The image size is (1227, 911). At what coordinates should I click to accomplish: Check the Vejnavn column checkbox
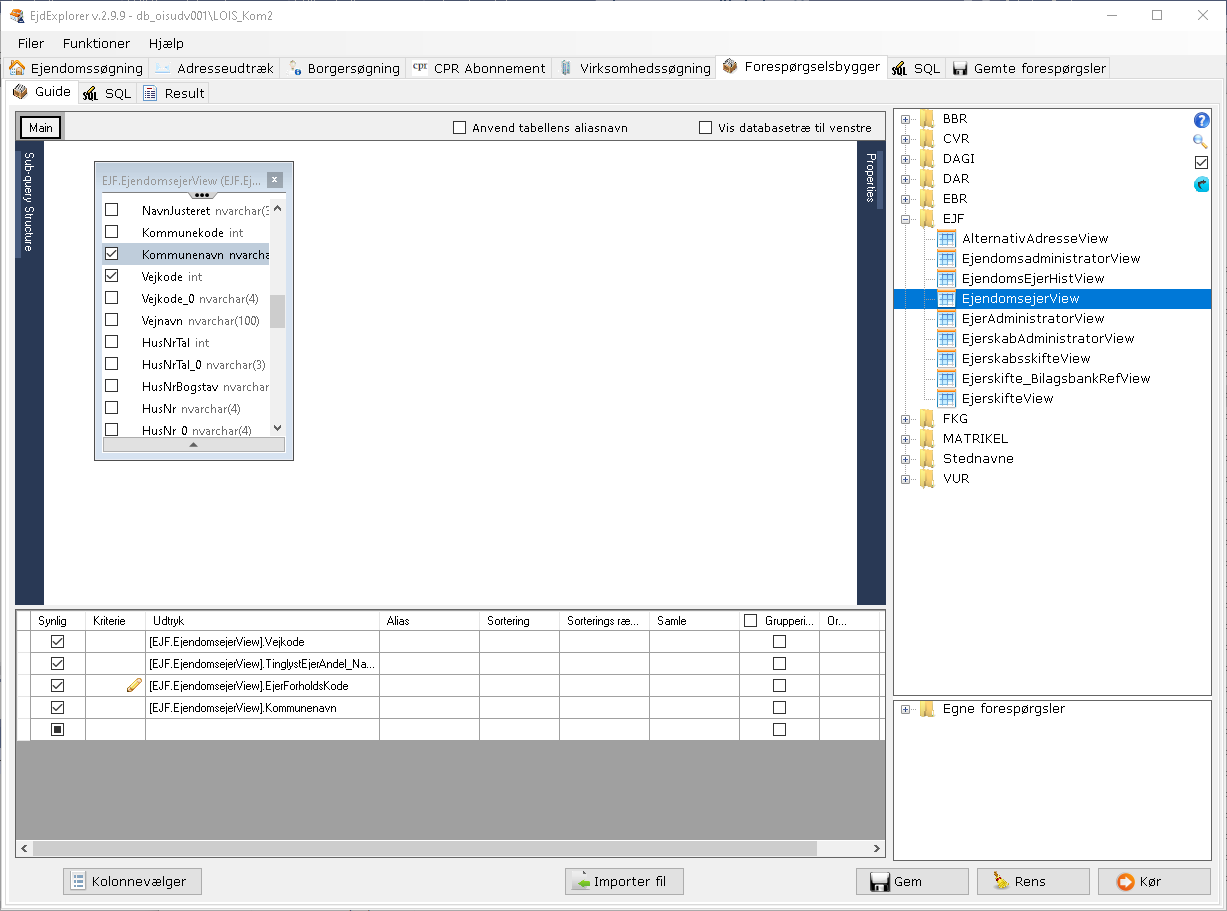coord(112,320)
